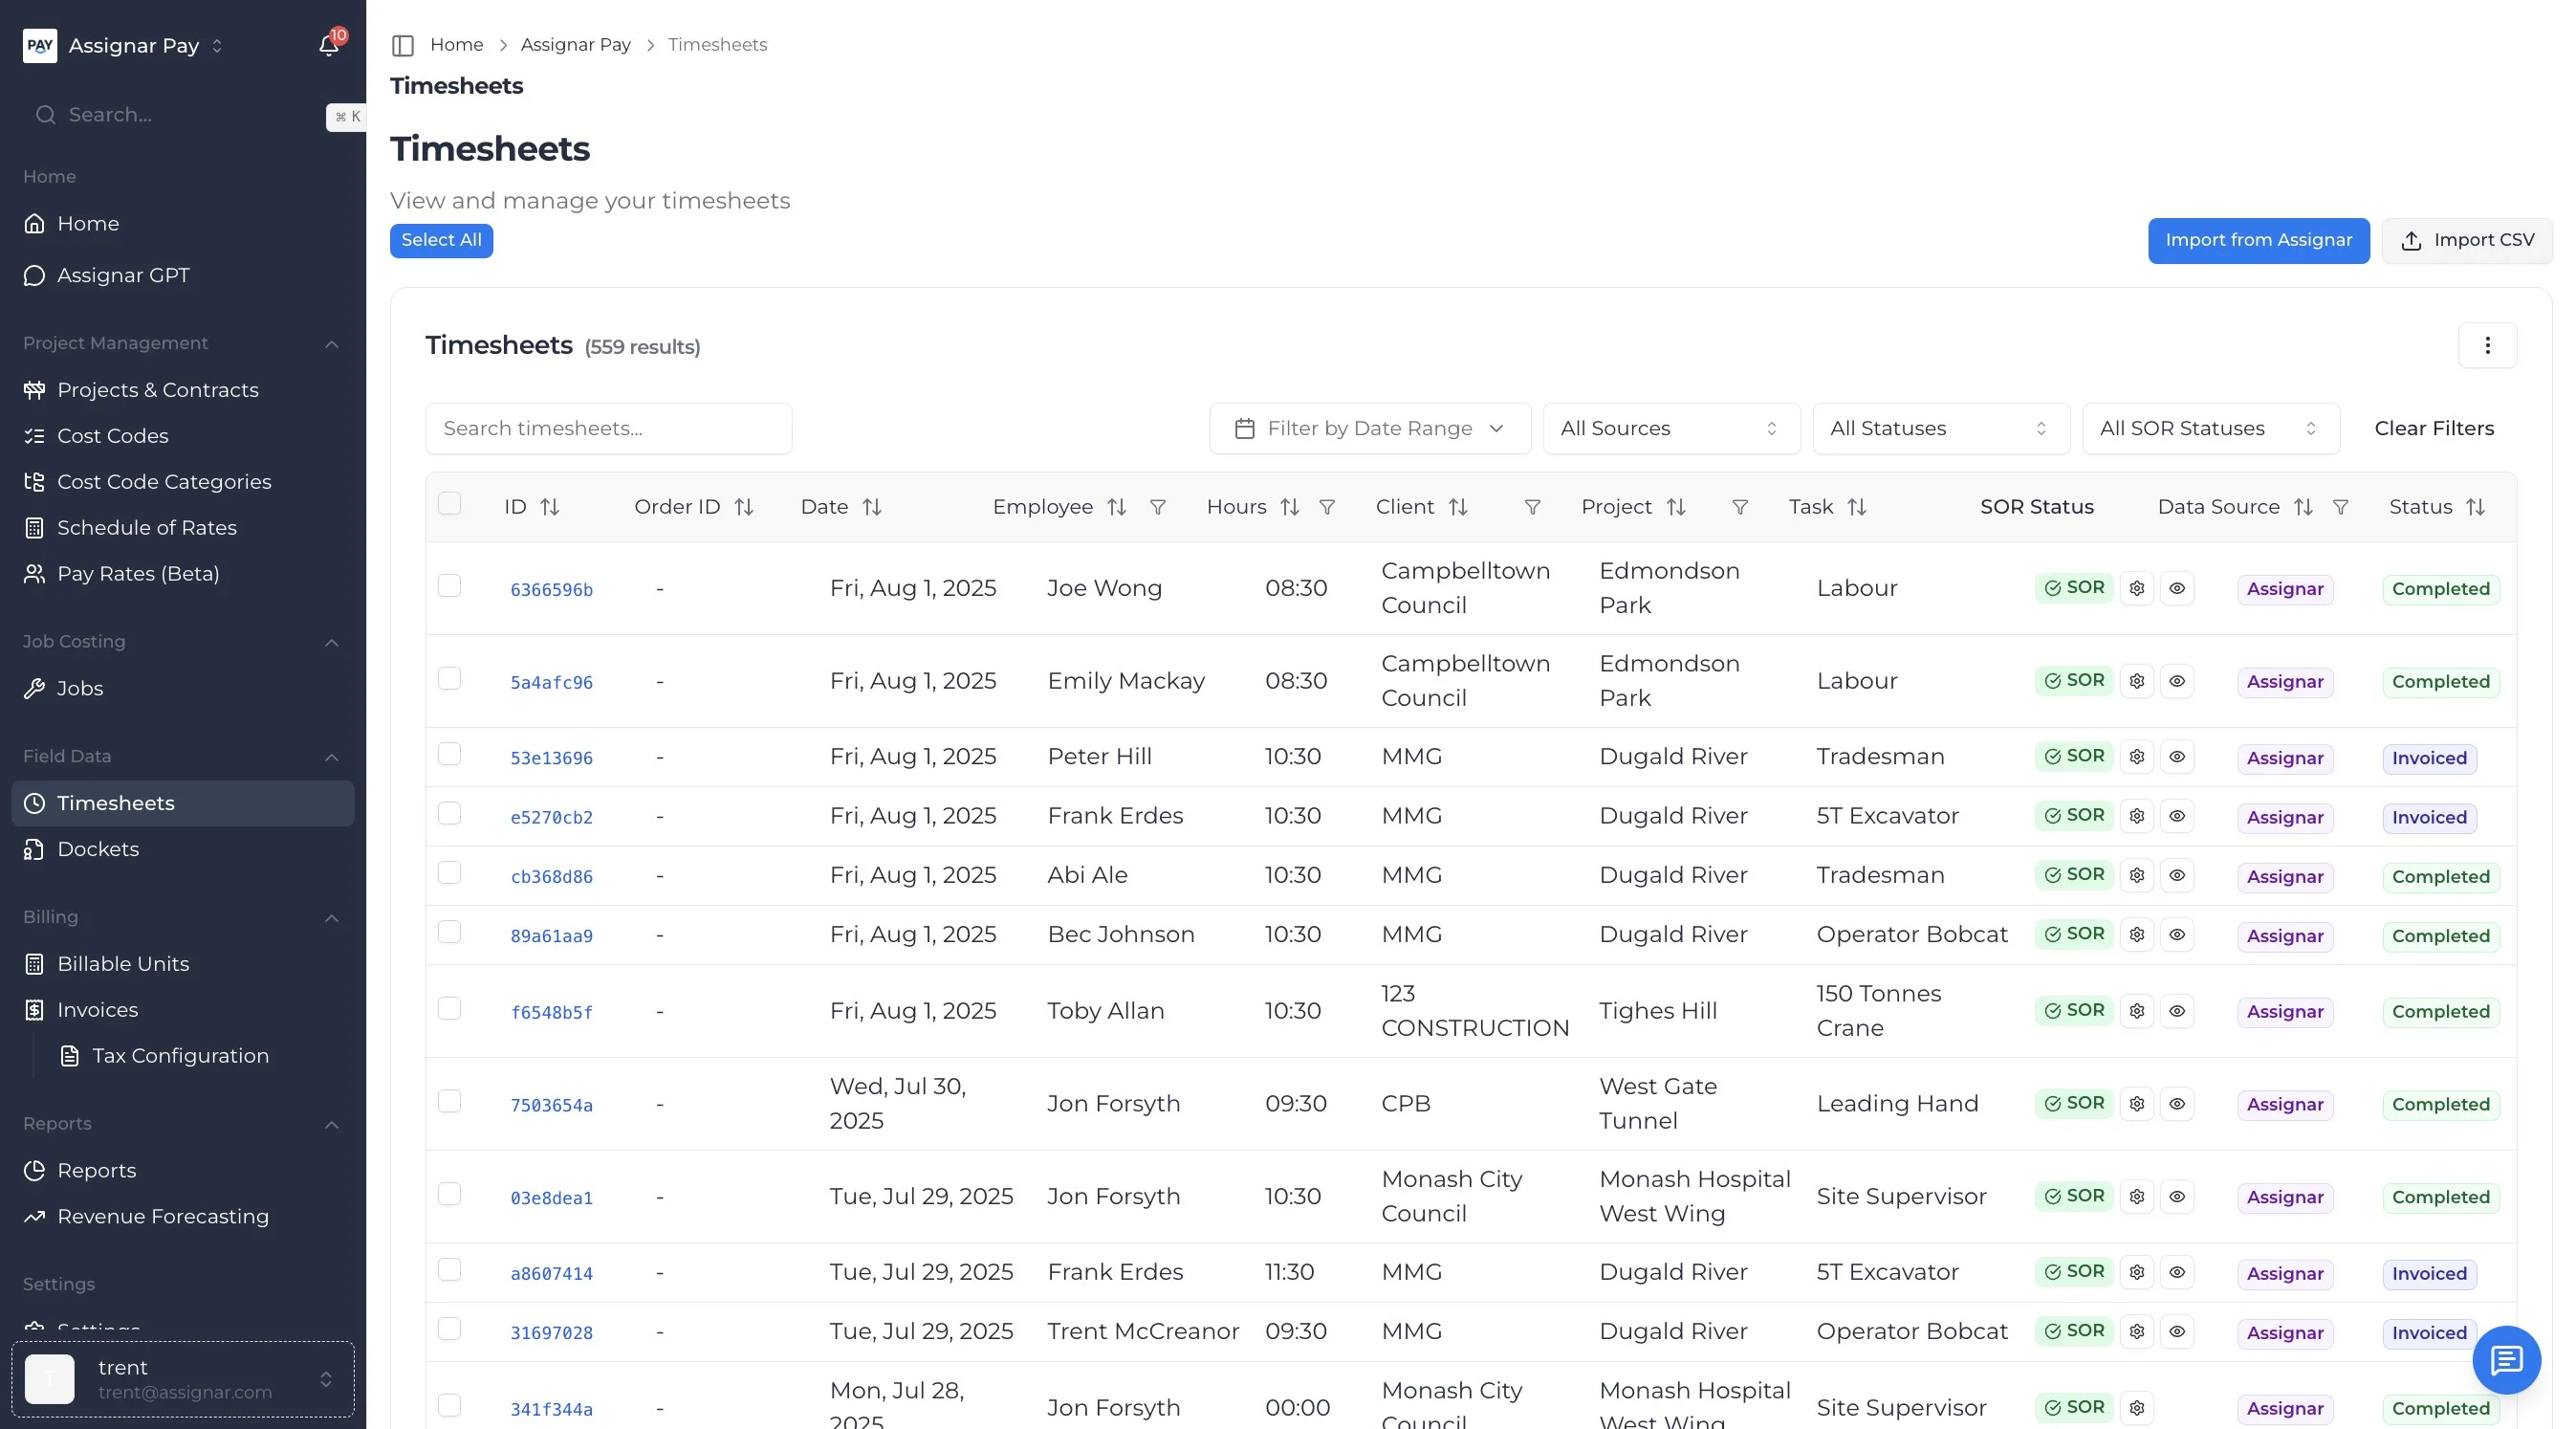Click the Employee column filter icon

pos(1157,508)
